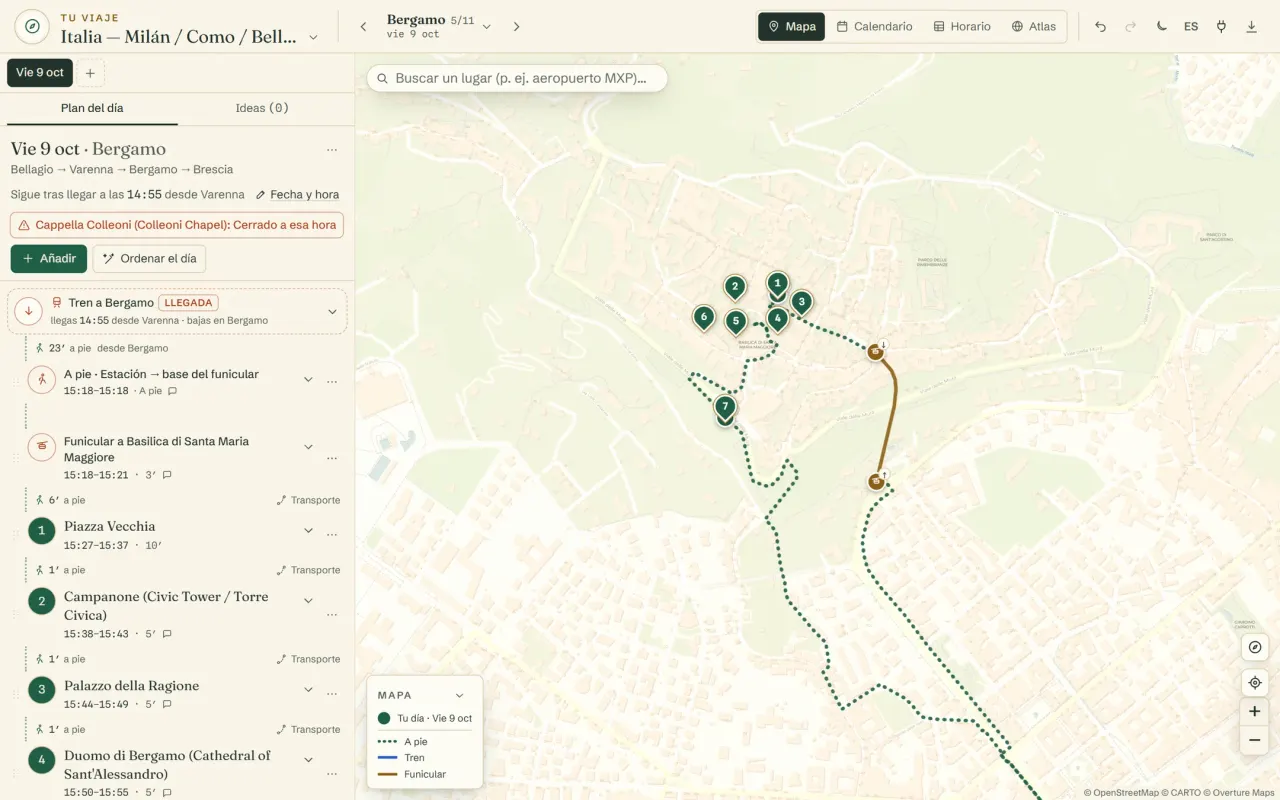
Task: Undo the last change
Action: point(1101,26)
